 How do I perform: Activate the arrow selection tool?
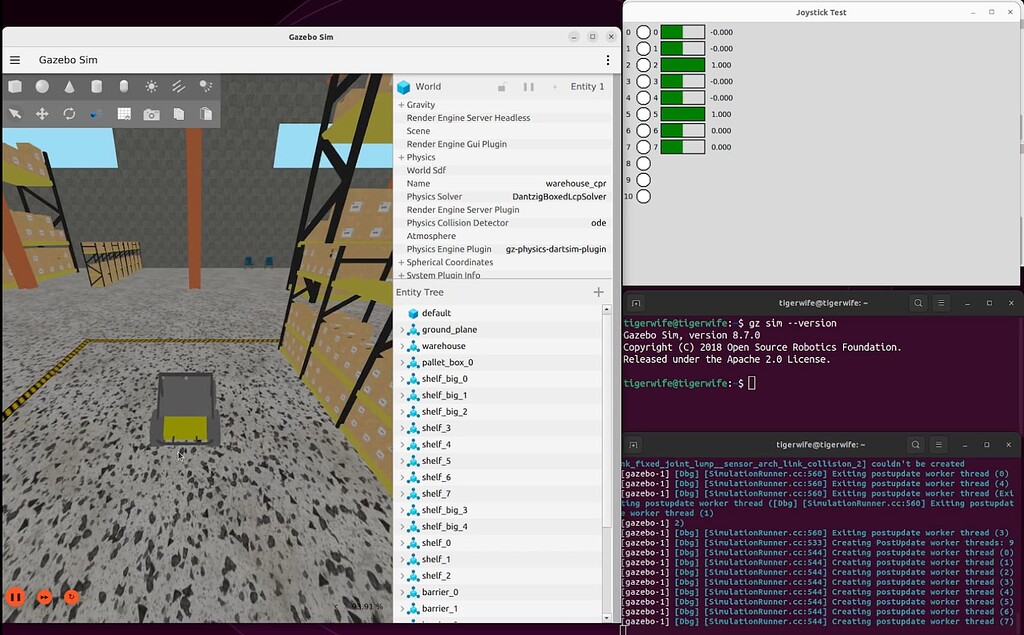tap(14, 113)
